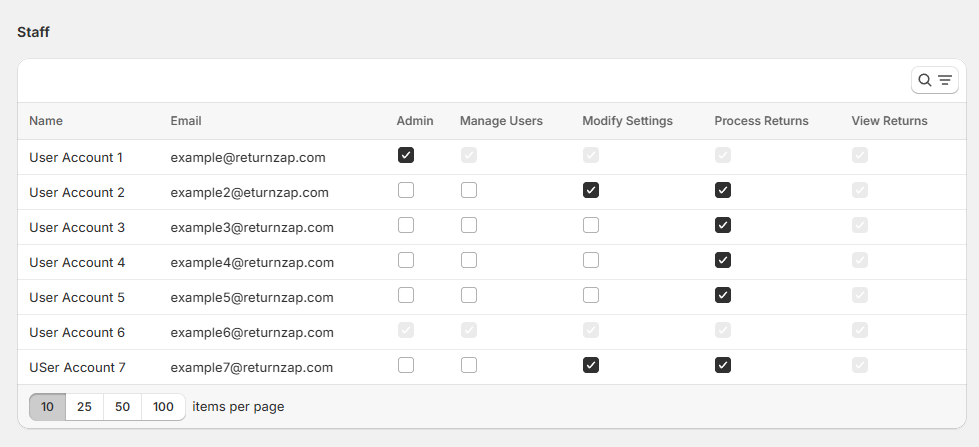This screenshot has width=979, height=447.
Task: Show 25 items per page
Action: point(84,407)
